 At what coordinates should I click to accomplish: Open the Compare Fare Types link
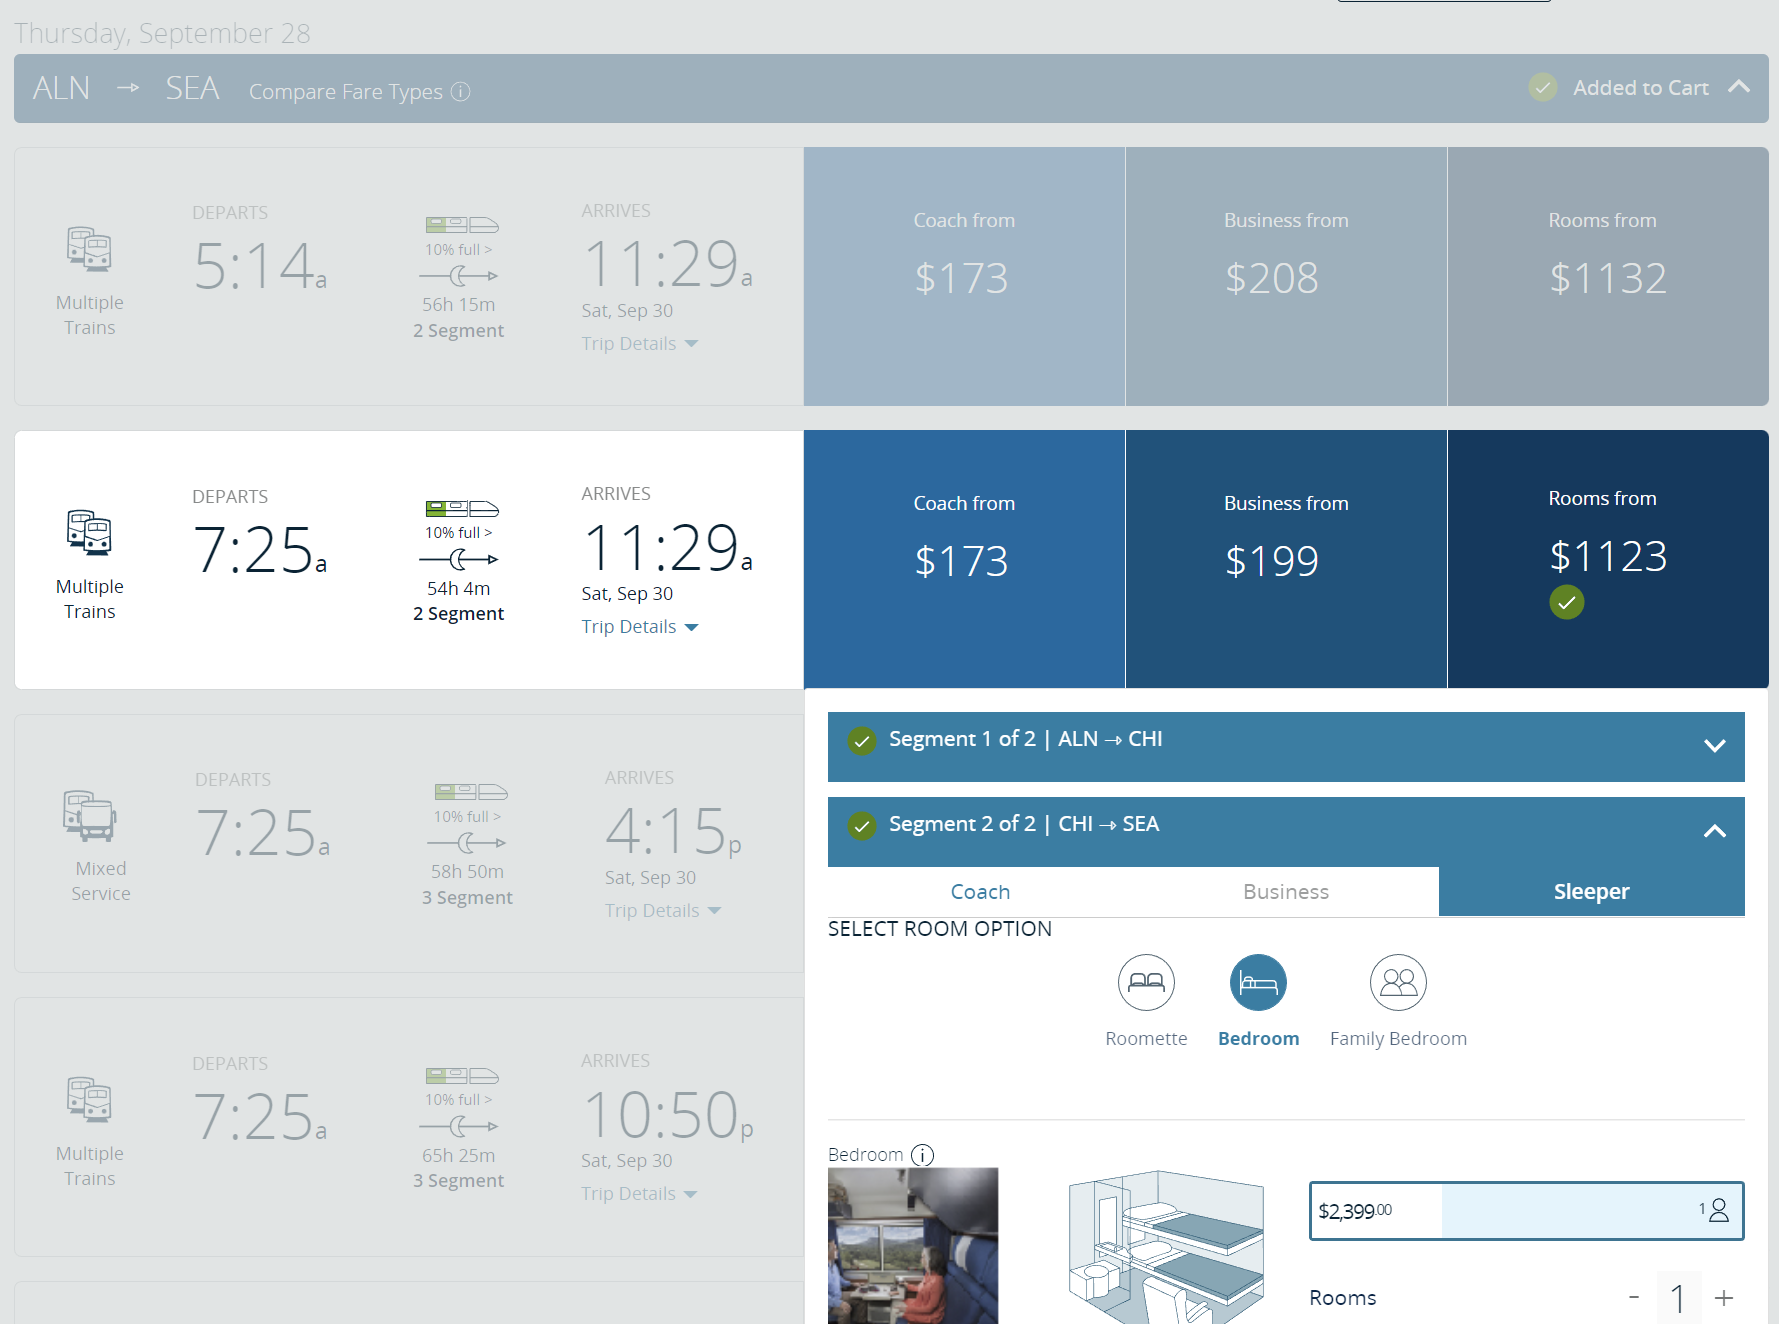345,92
